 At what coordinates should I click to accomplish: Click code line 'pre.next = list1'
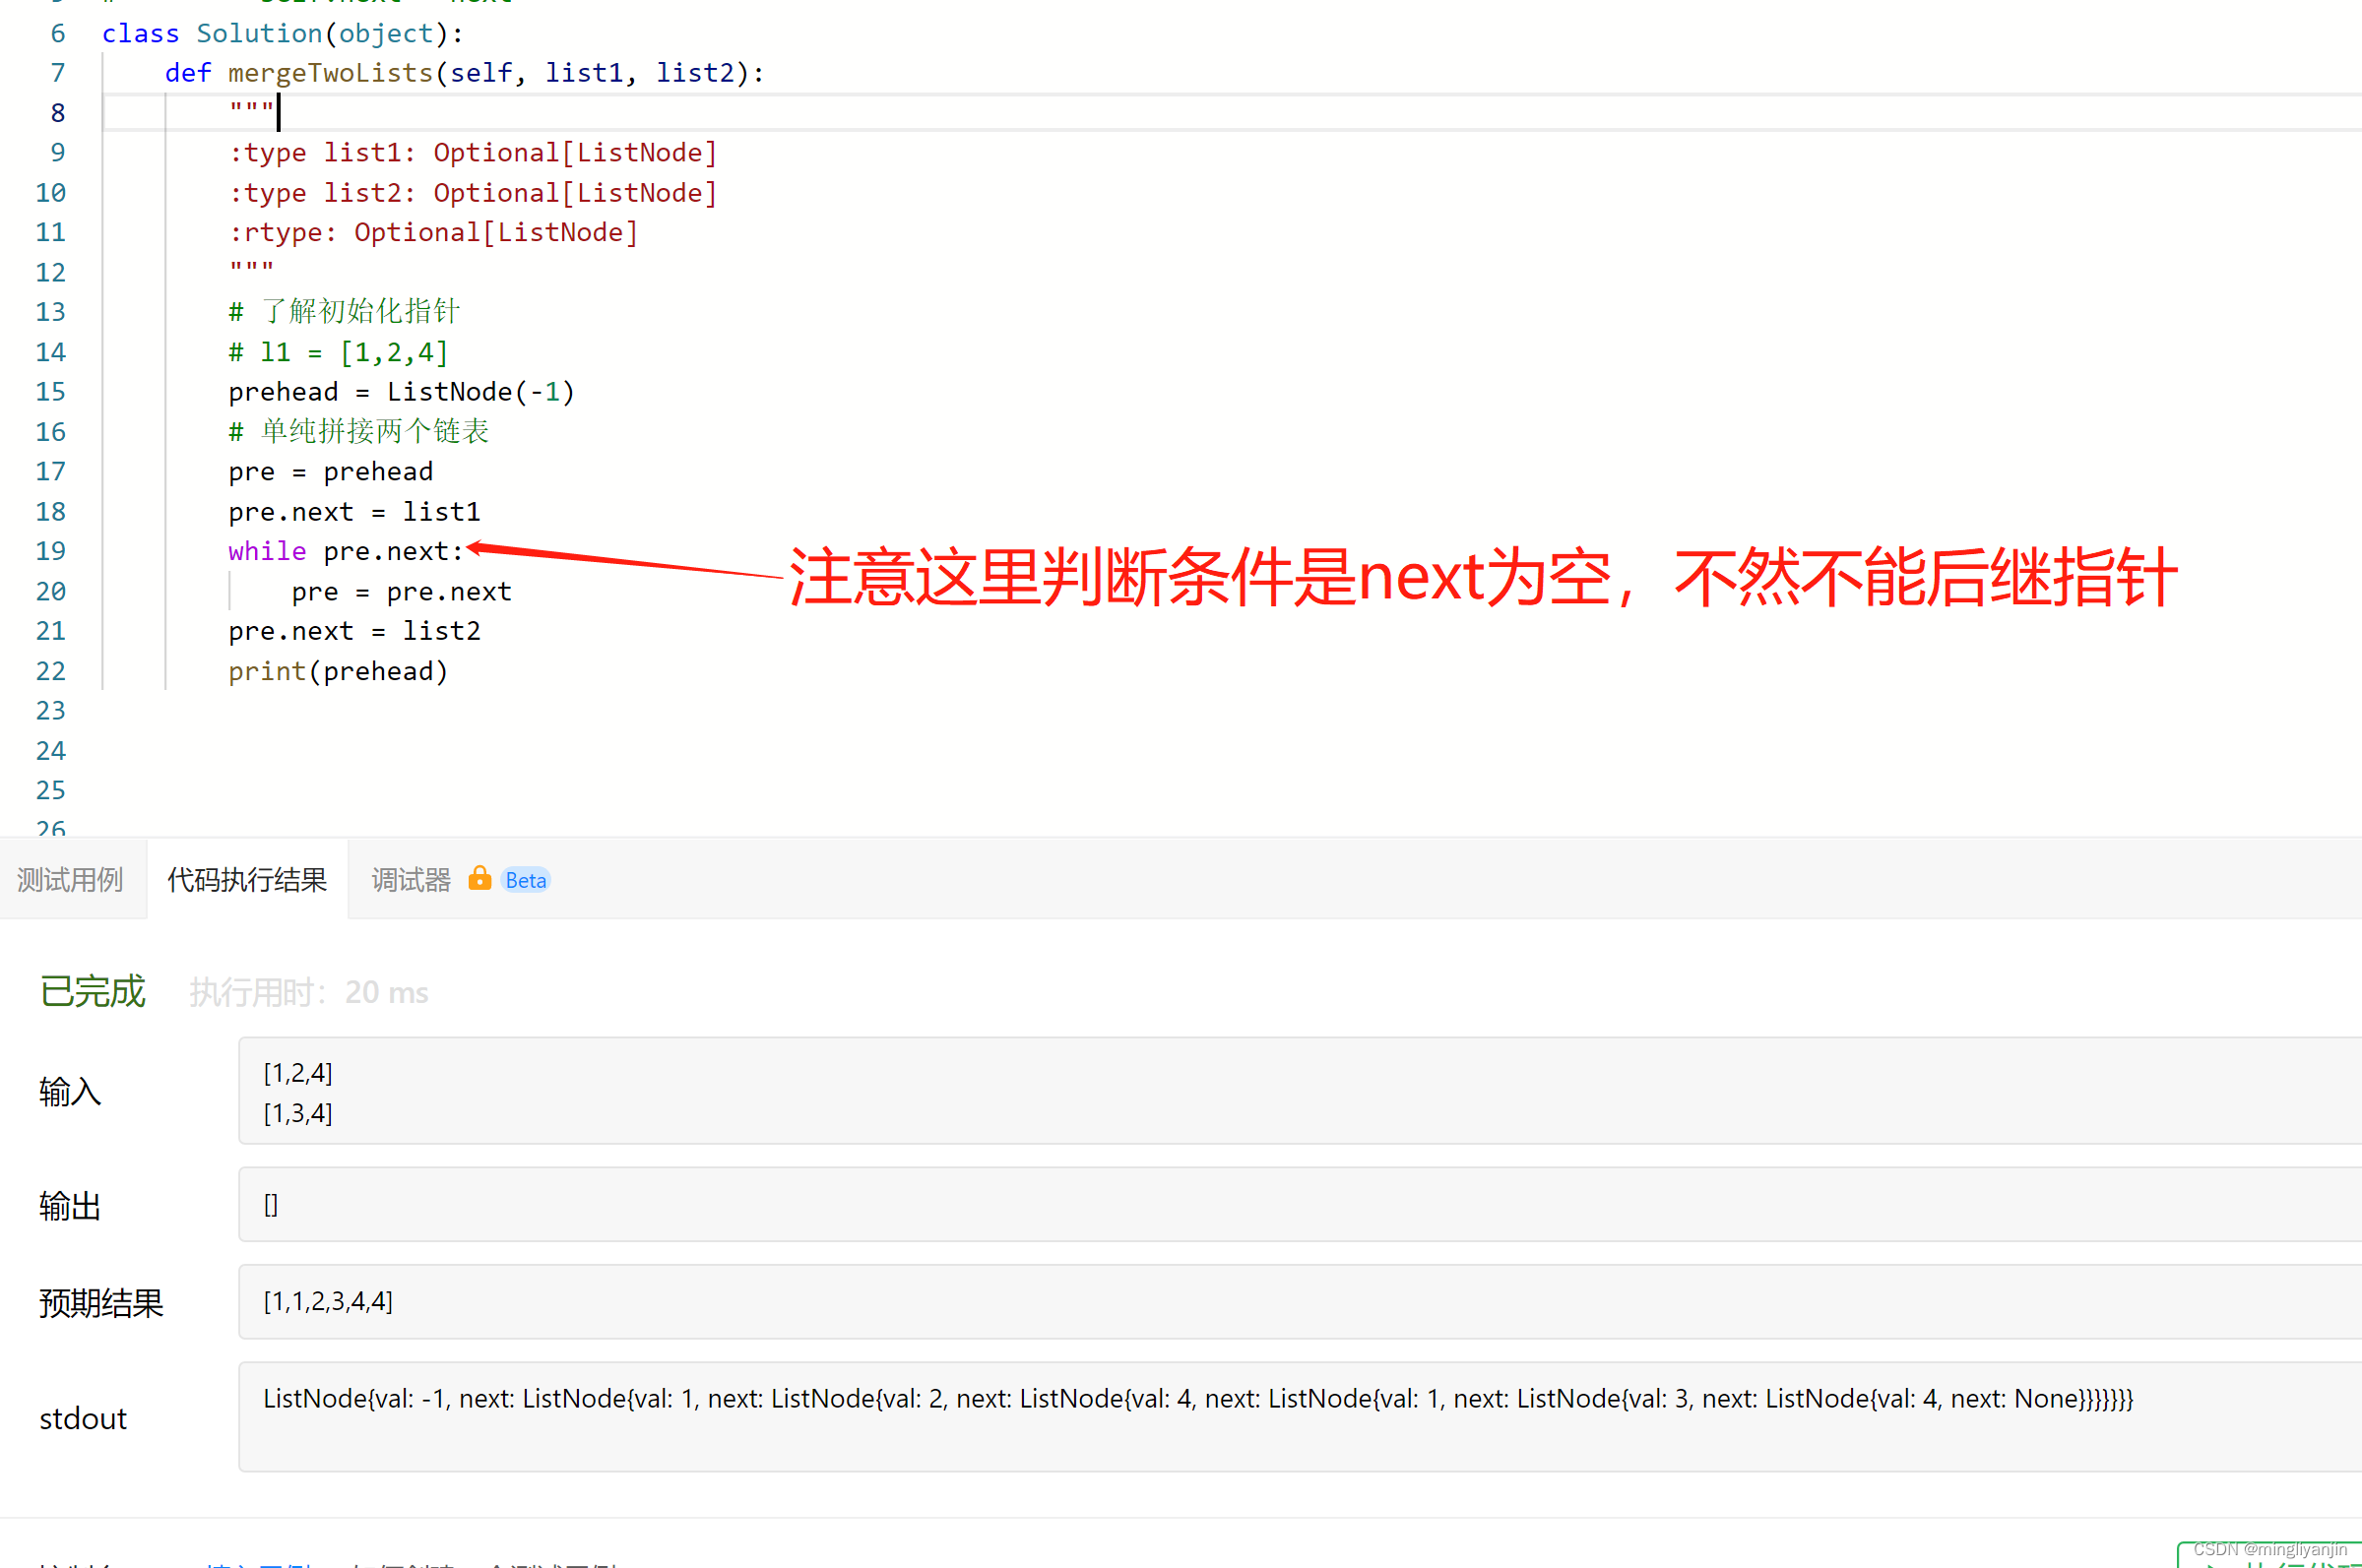[x=354, y=512]
